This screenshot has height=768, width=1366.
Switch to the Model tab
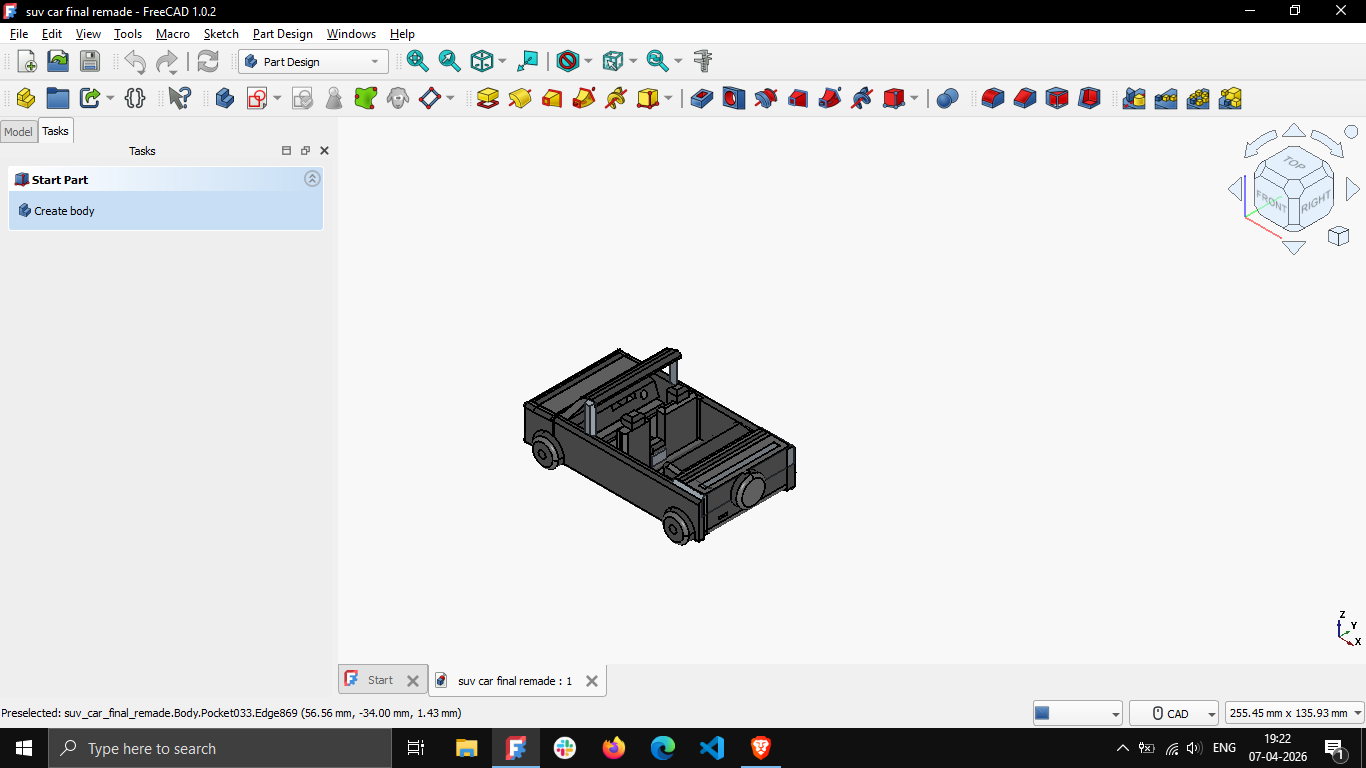pos(18,131)
